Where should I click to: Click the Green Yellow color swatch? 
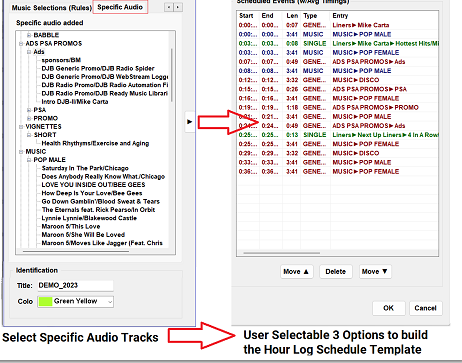[x=45, y=301]
